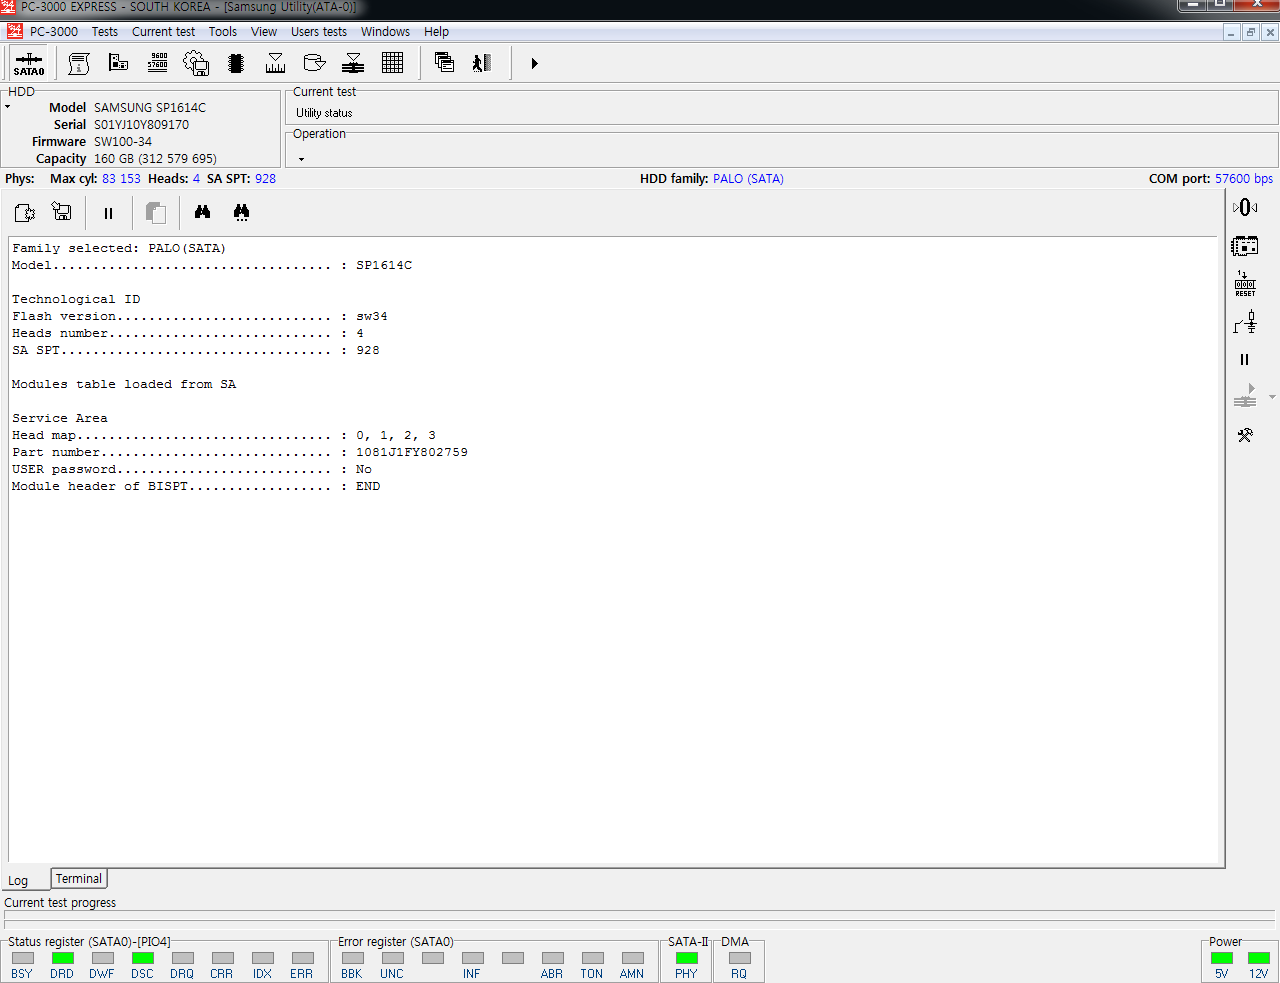This screenshot has width=1280, height=983.
Task: Click the green DSC status indicator
Action: (142, 958)
